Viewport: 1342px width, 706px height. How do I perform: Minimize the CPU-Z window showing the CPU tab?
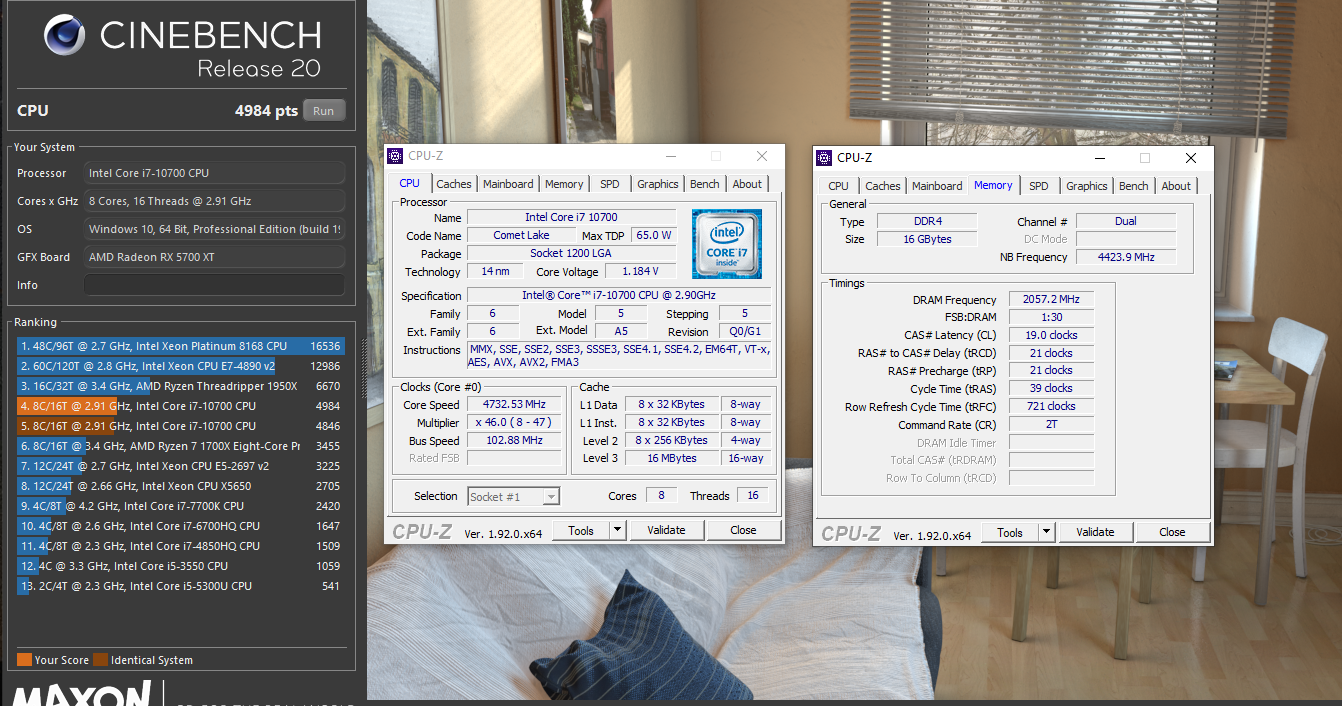pos(670,156)
